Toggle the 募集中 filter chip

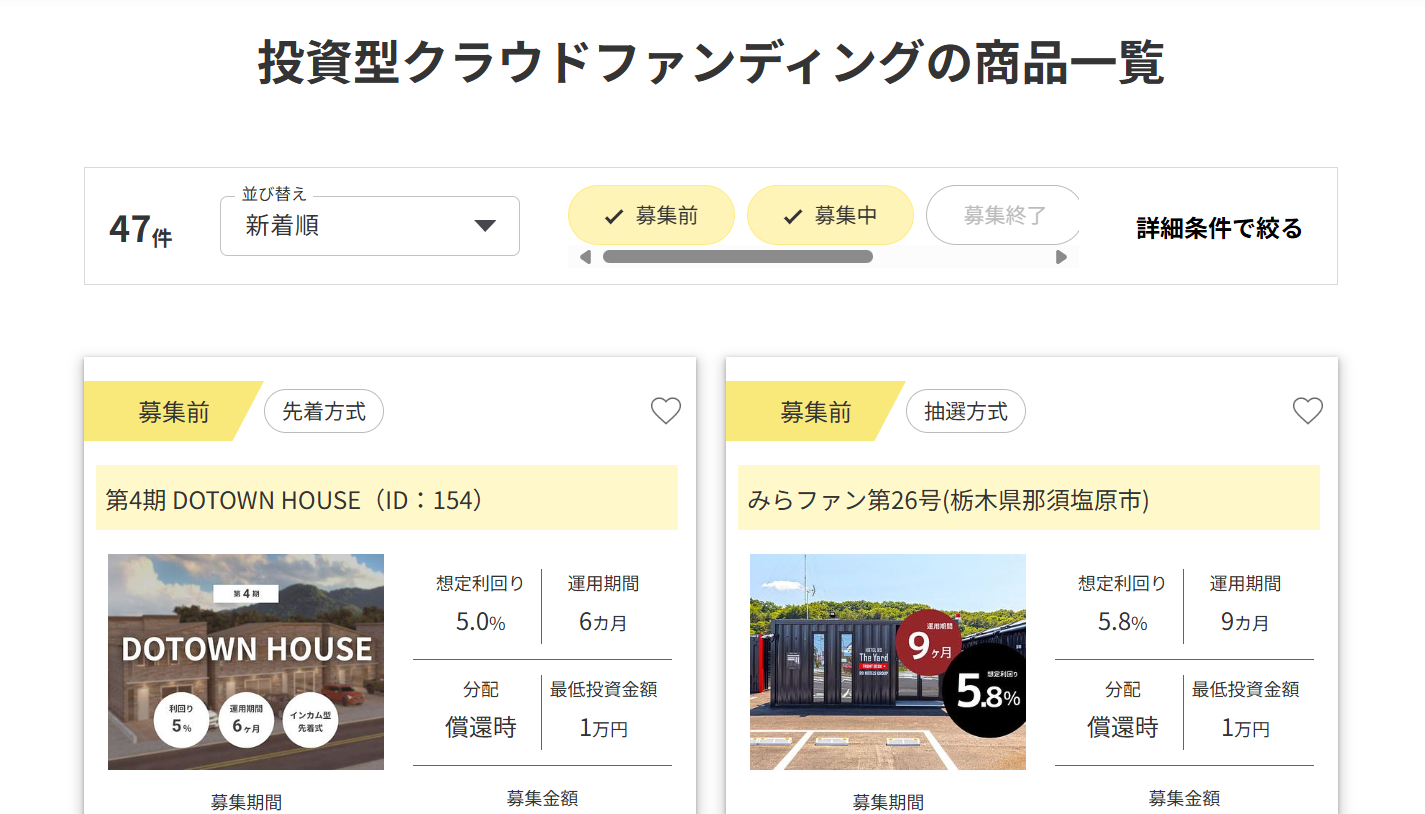830,215
